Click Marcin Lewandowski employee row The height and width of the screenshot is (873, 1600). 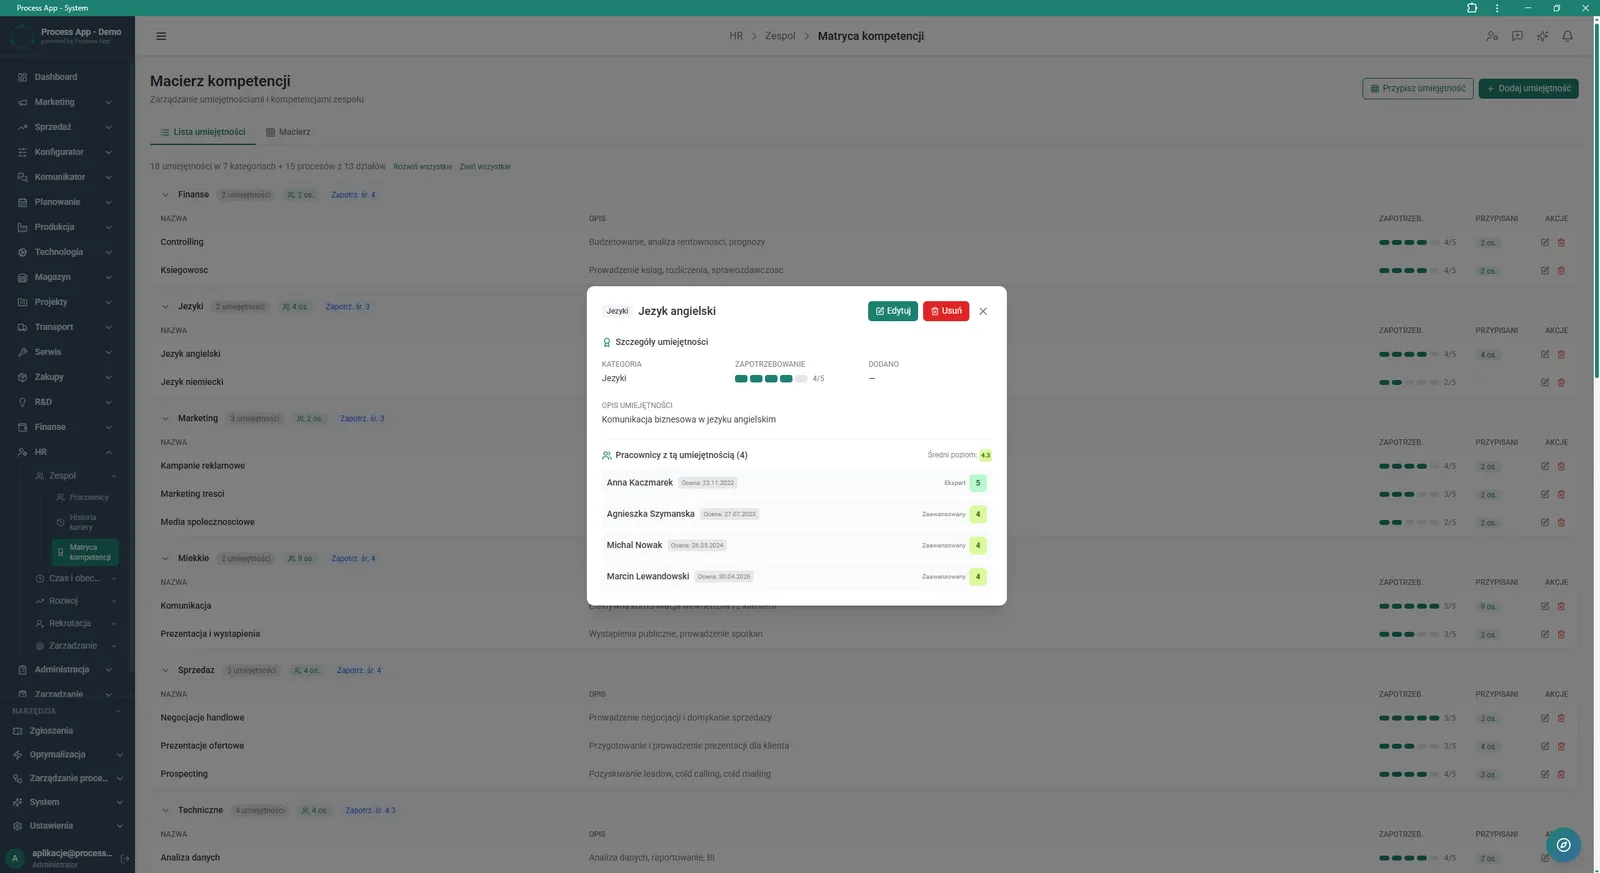tap(796, 577)
